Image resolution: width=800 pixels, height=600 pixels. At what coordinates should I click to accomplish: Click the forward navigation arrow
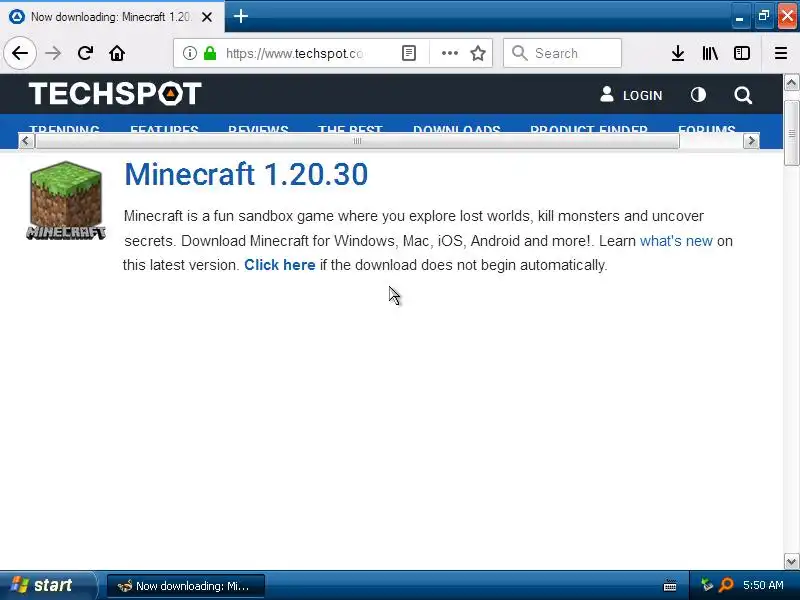point(53,53)
